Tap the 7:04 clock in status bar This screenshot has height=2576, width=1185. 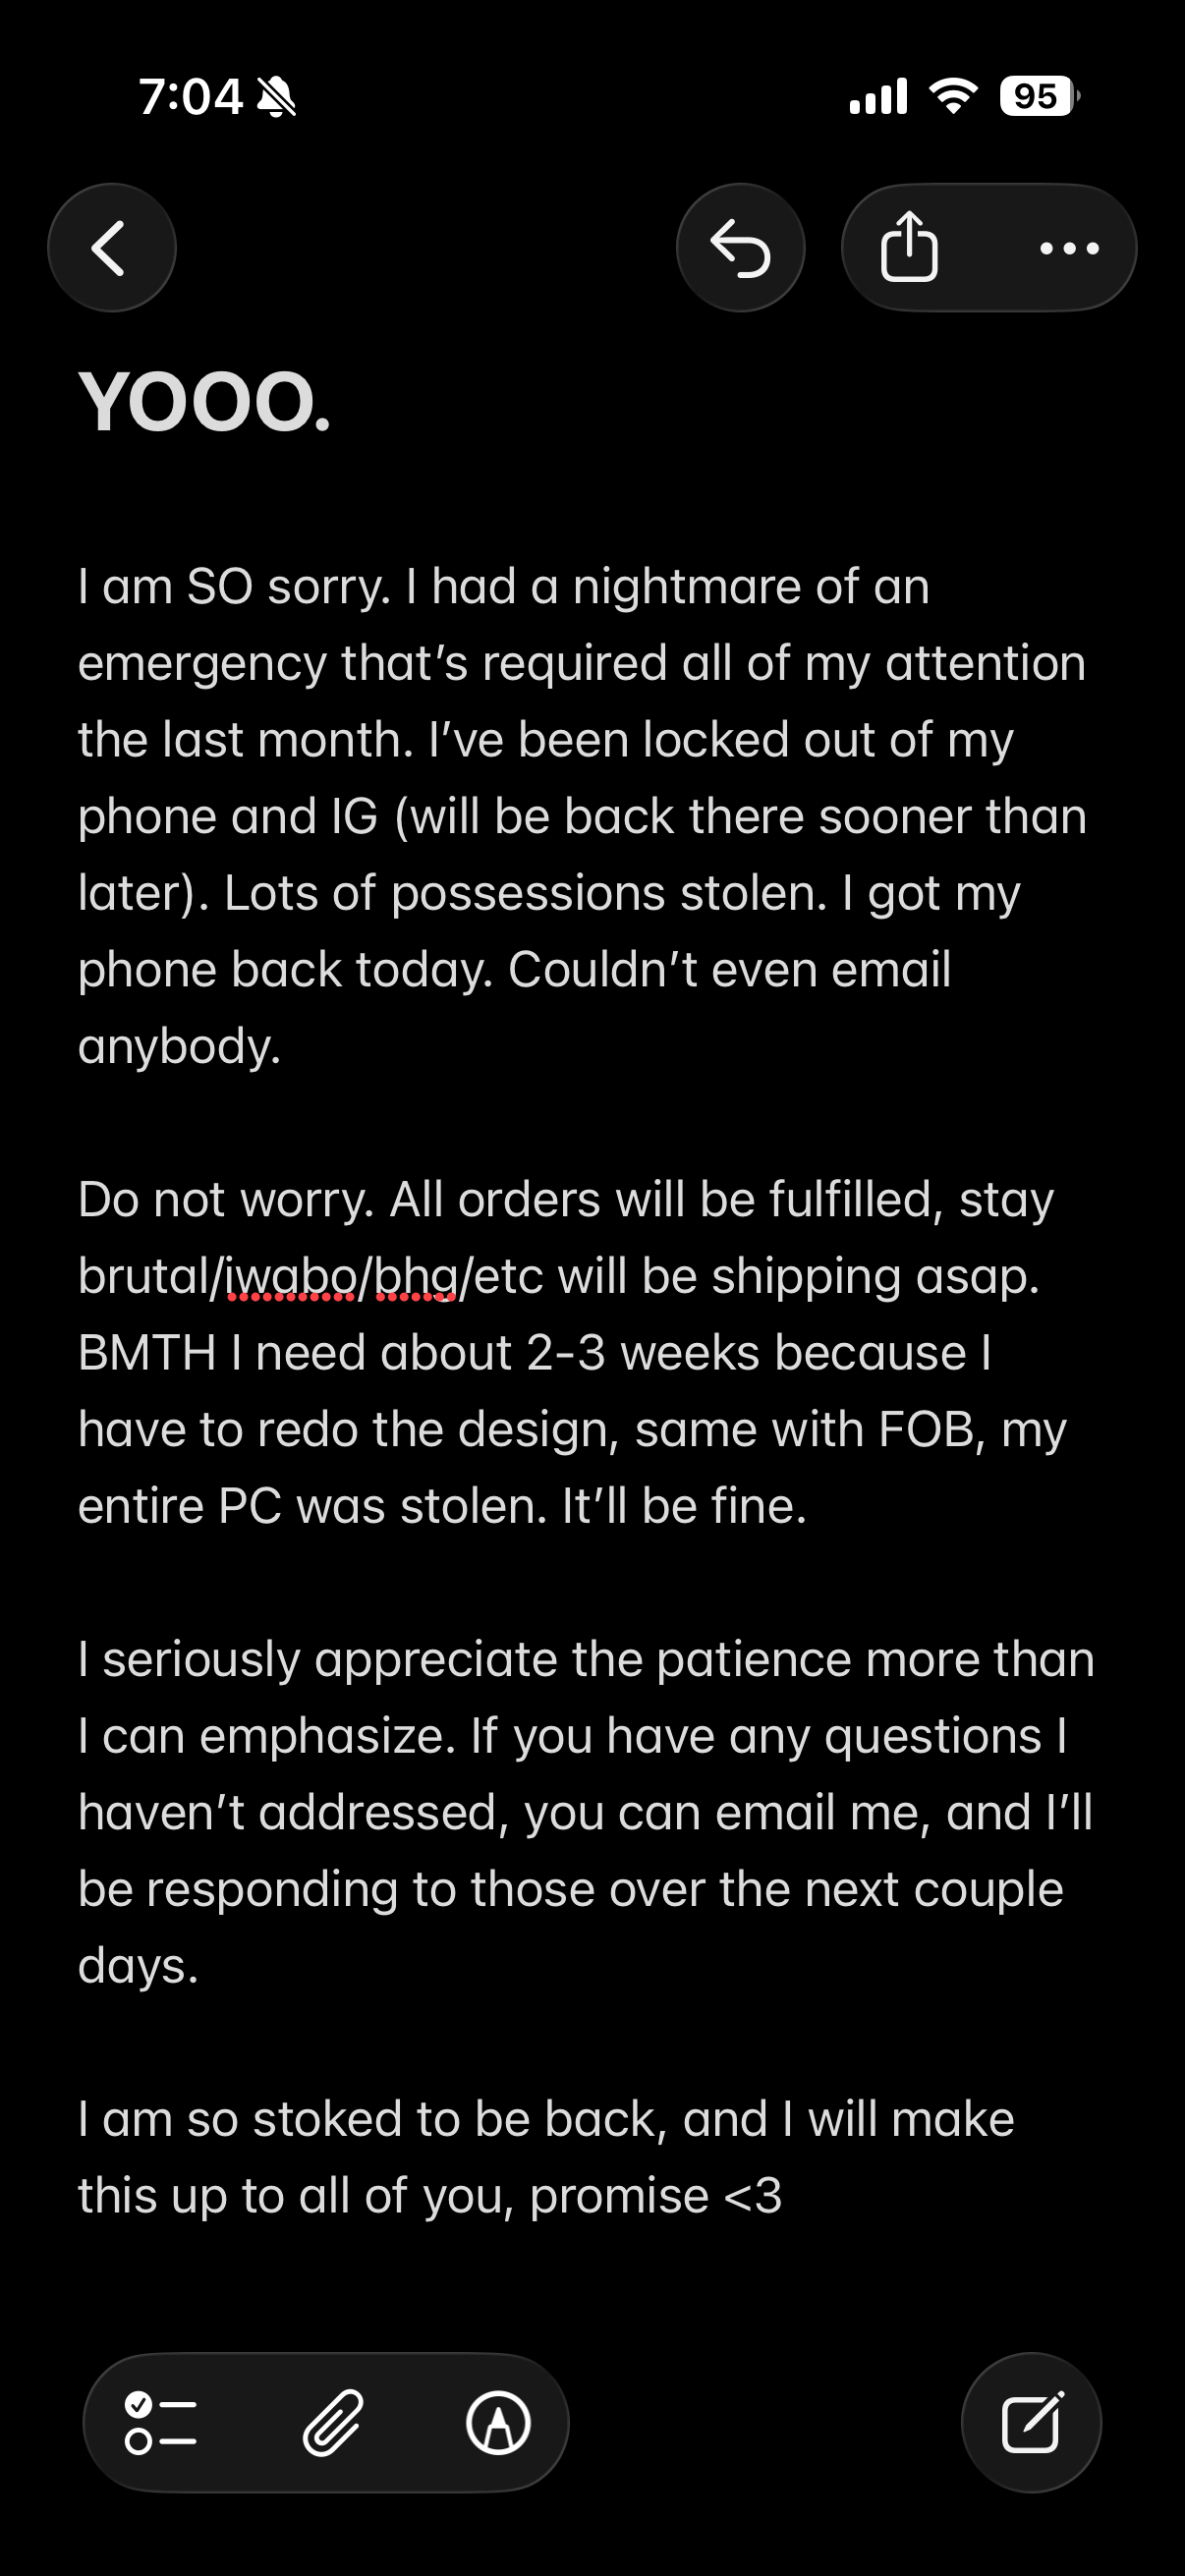pos(190,97)
